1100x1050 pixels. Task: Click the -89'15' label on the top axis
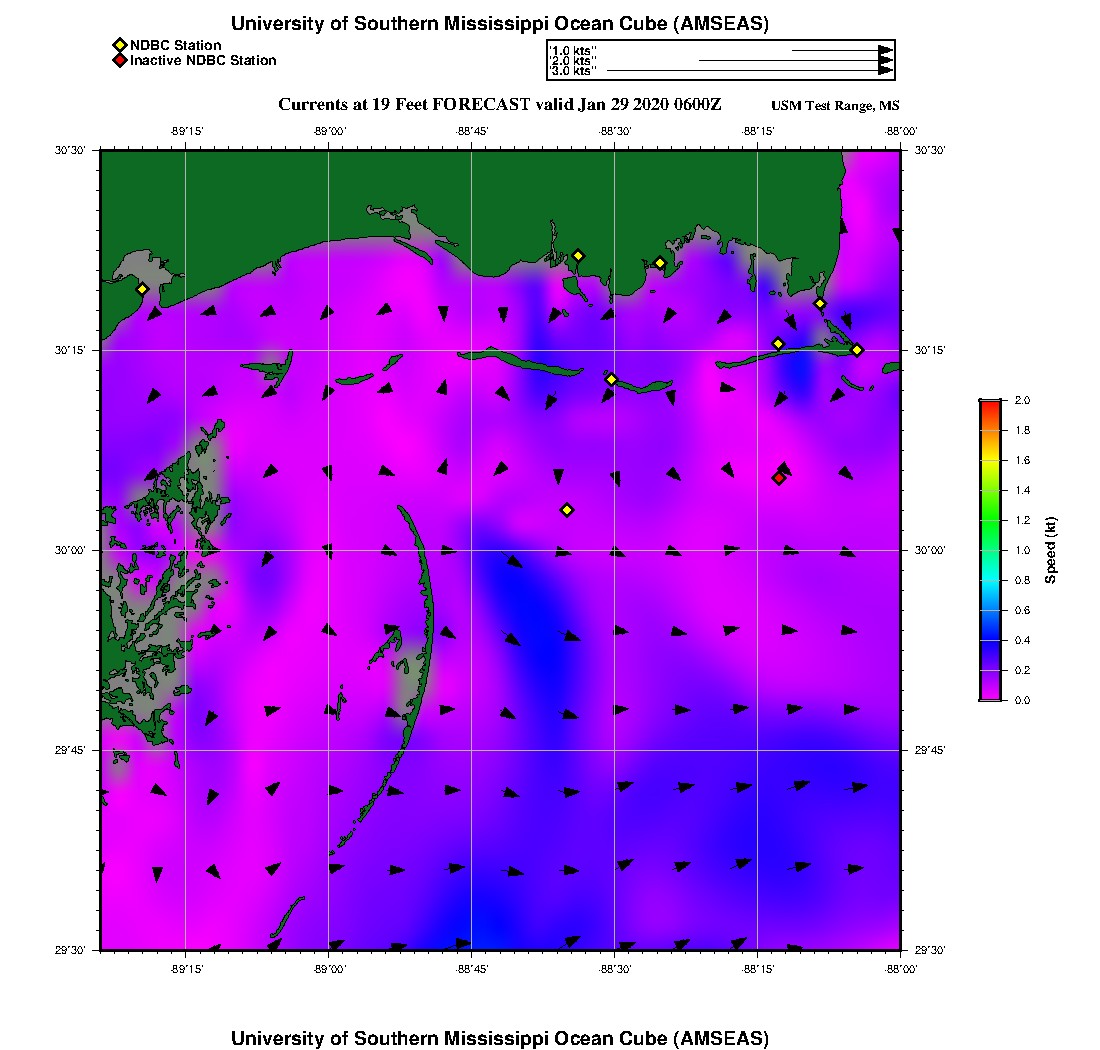click(186, 131)
